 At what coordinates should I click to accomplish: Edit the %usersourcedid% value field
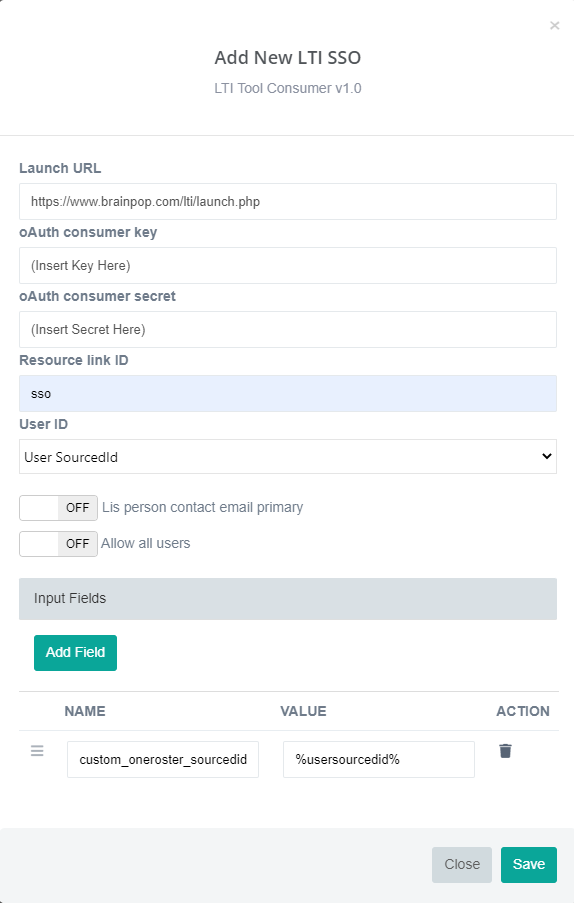pos(379,760)
